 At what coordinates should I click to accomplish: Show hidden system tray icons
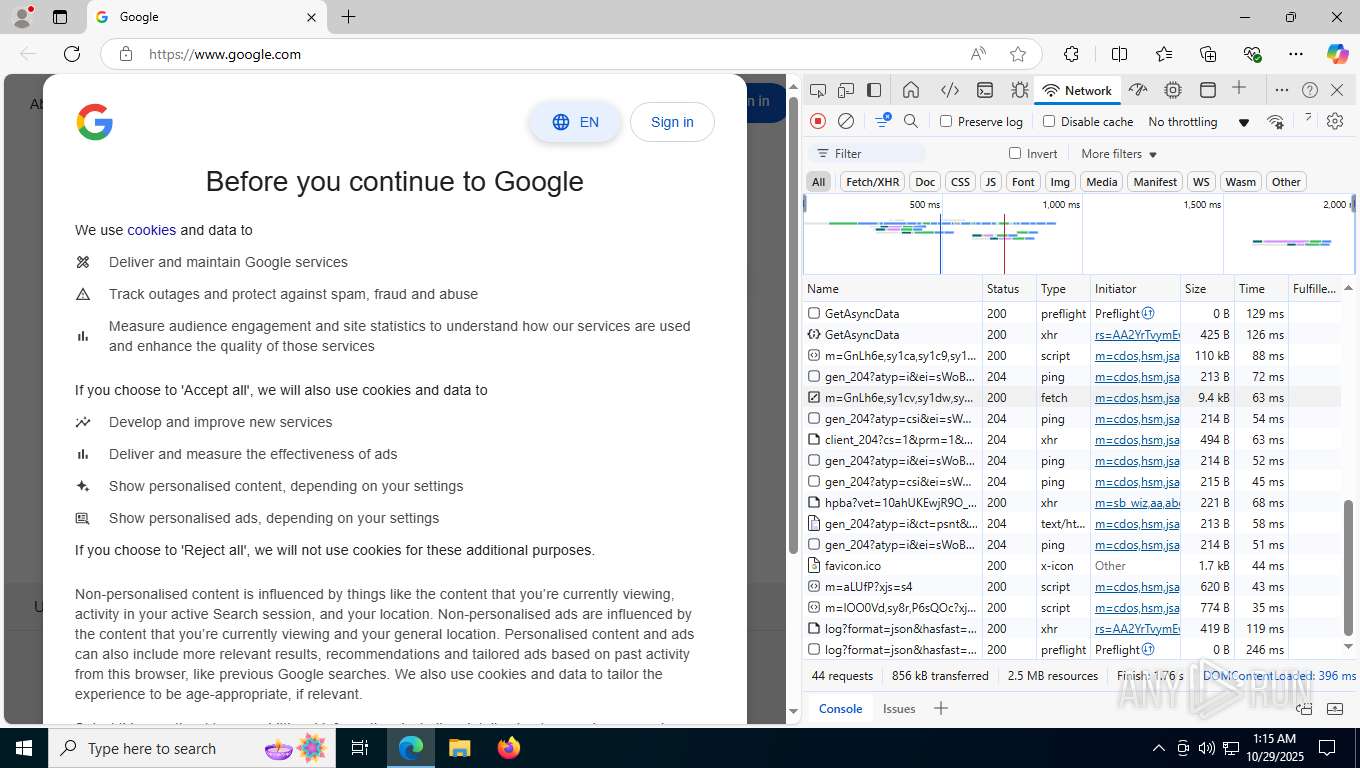pyautogui.click(x=1159, y=748)
